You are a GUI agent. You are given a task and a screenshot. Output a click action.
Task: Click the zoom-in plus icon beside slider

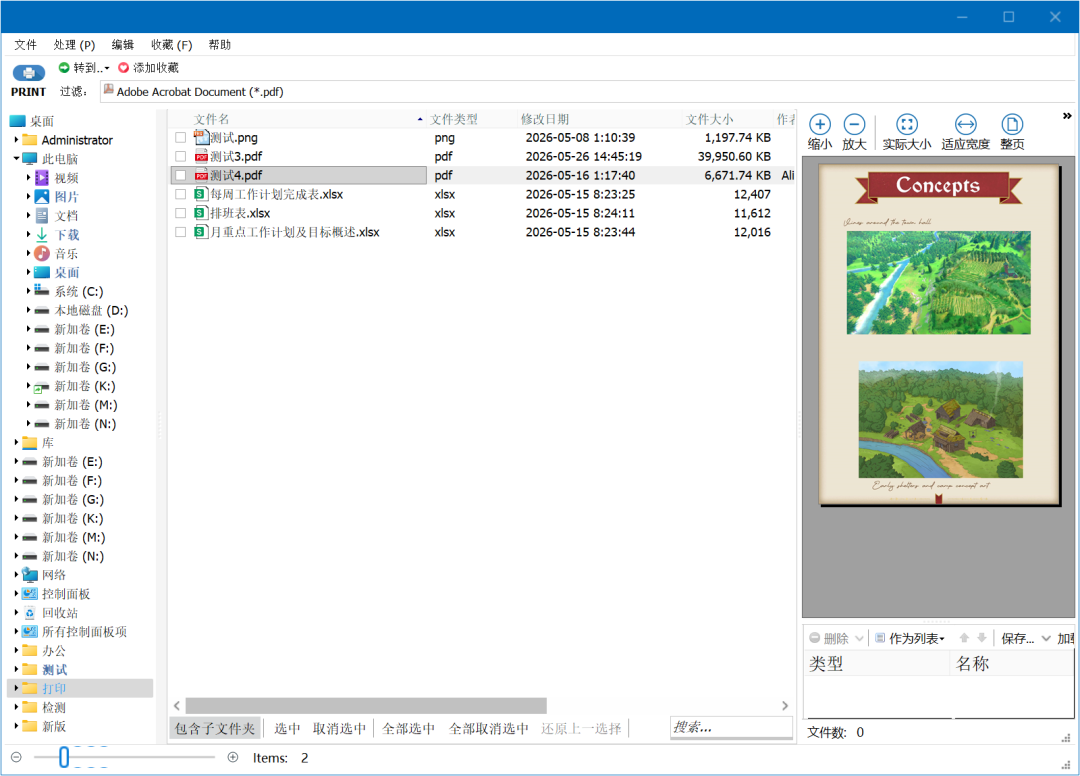pyautogui.click(x=233, y=757)
